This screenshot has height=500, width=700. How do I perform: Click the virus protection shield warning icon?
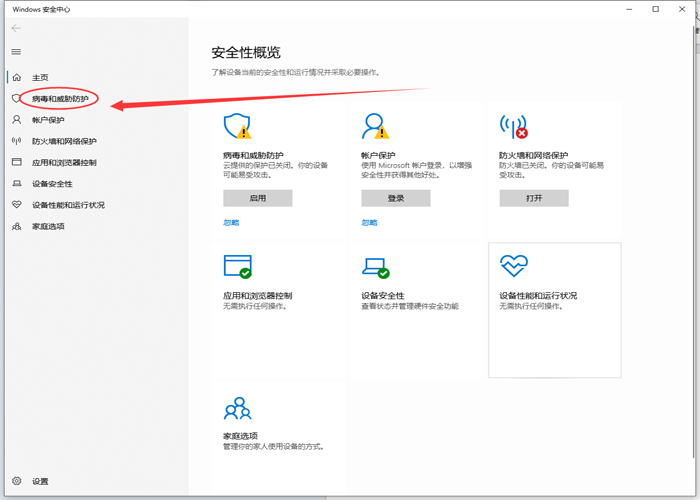(x=237, y=126)
